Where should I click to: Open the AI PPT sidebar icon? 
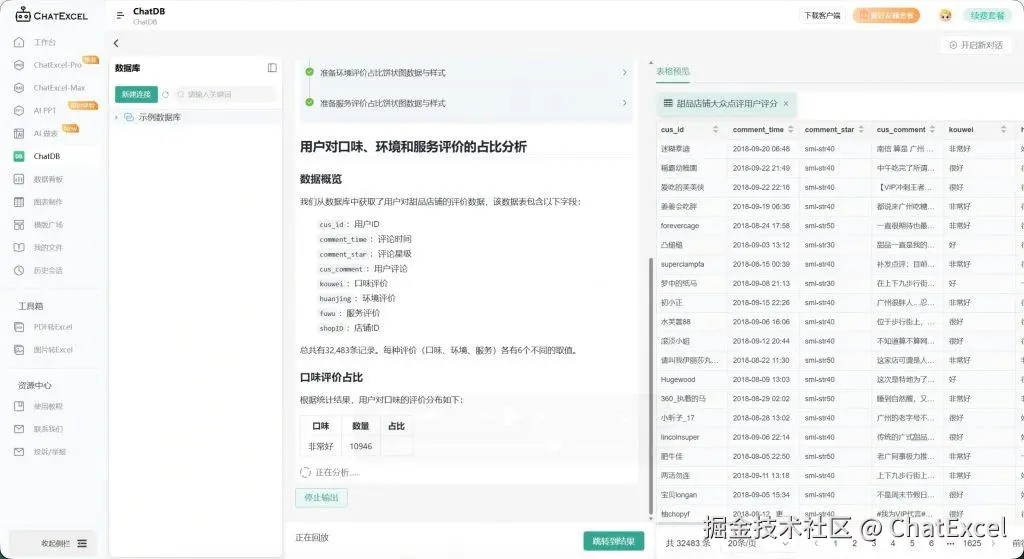pyautogui.click(x=19, y=110)
